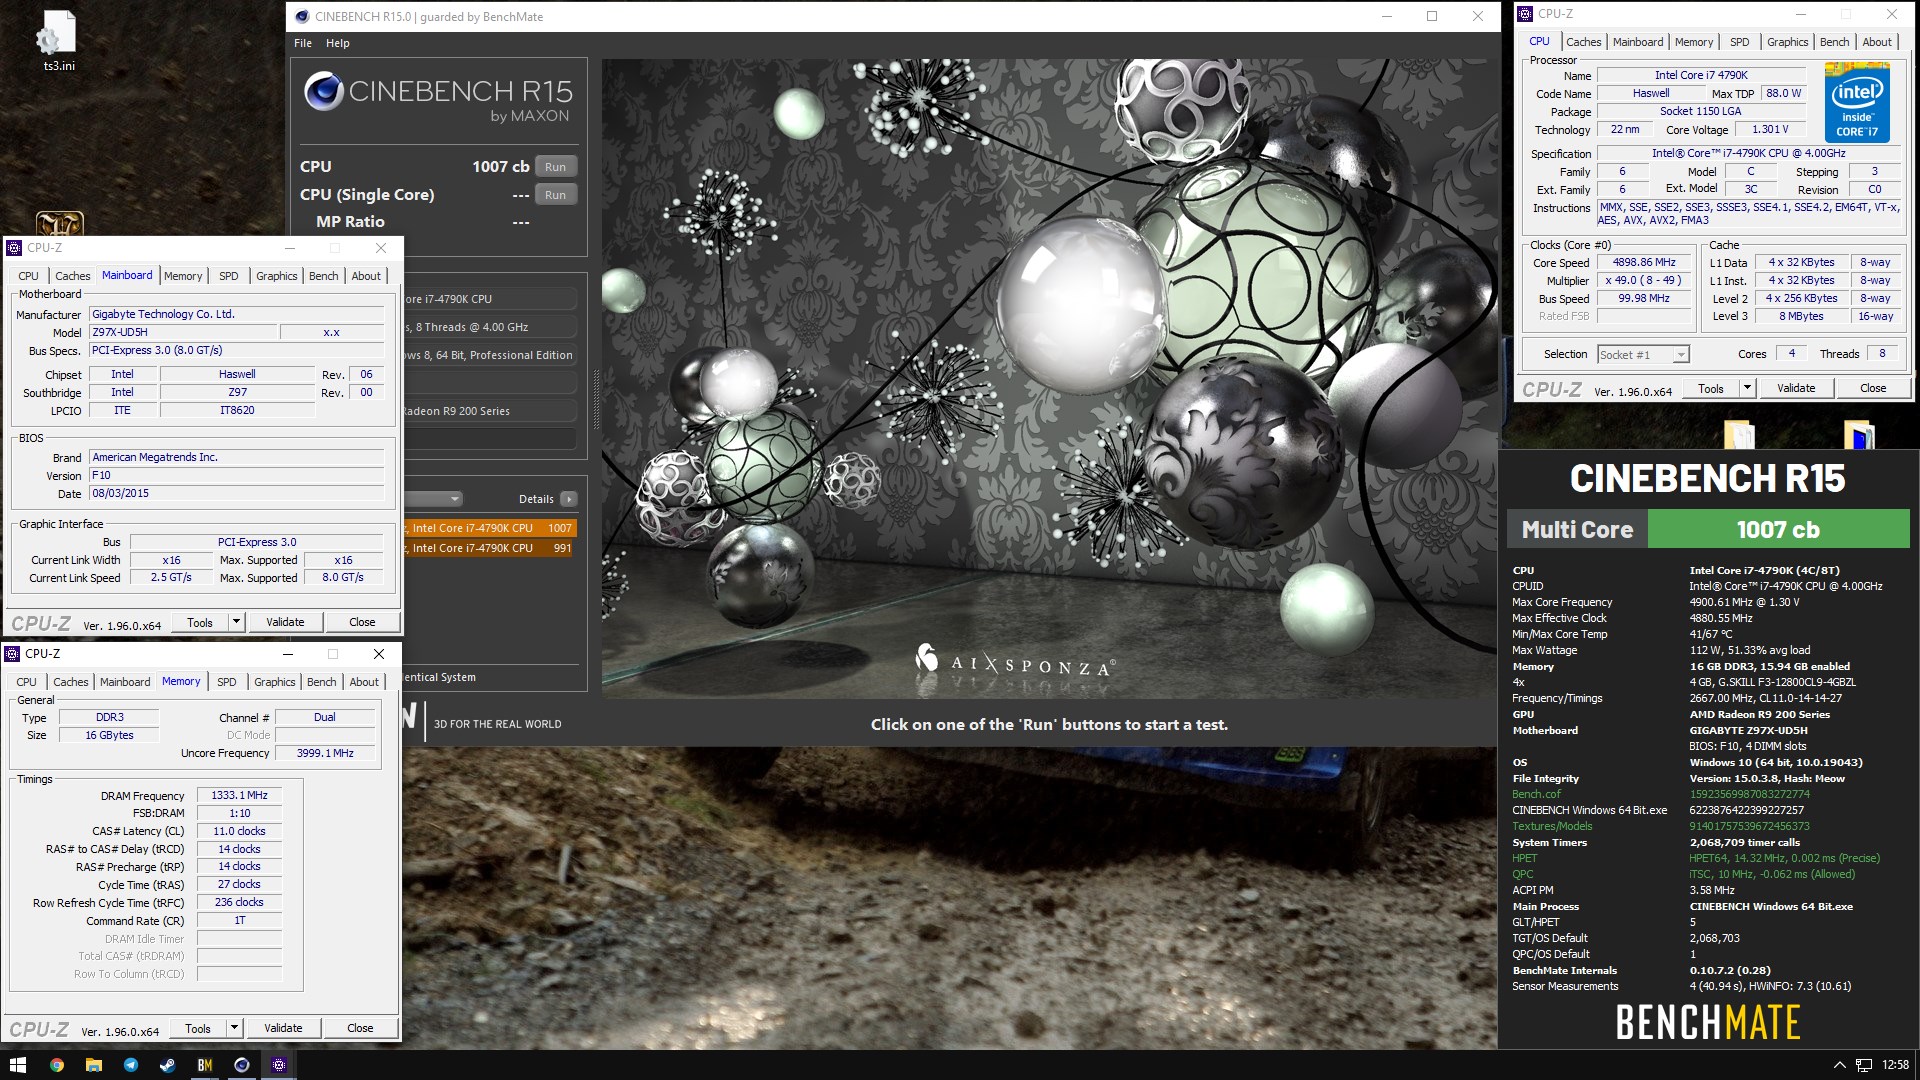Open the Windows Start menu
1920x1080 pixels.
pos(17,1065)
